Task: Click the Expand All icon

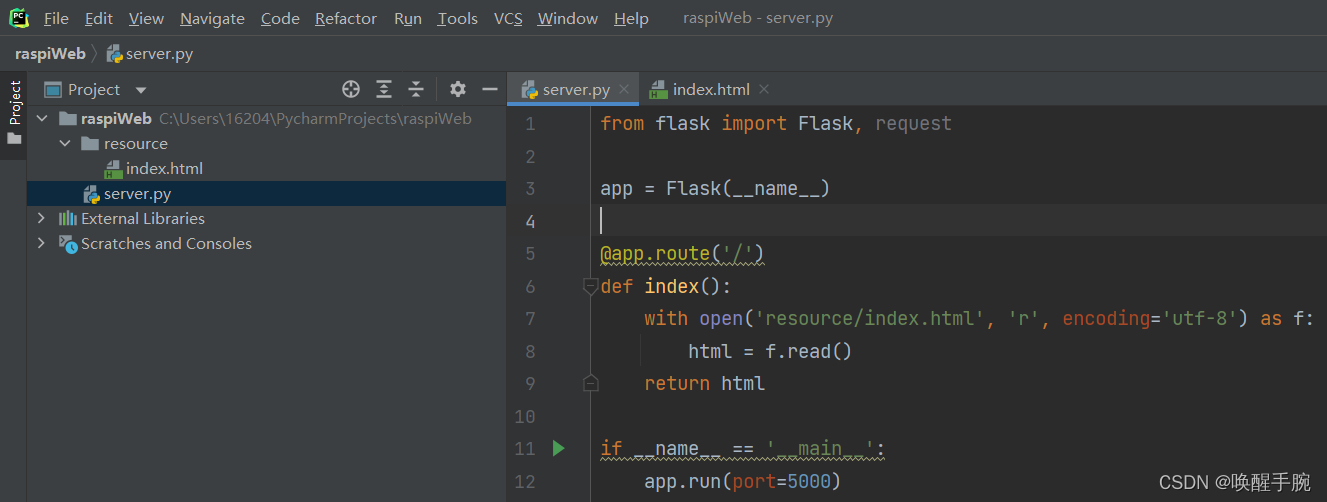Action: click(384, 89)
